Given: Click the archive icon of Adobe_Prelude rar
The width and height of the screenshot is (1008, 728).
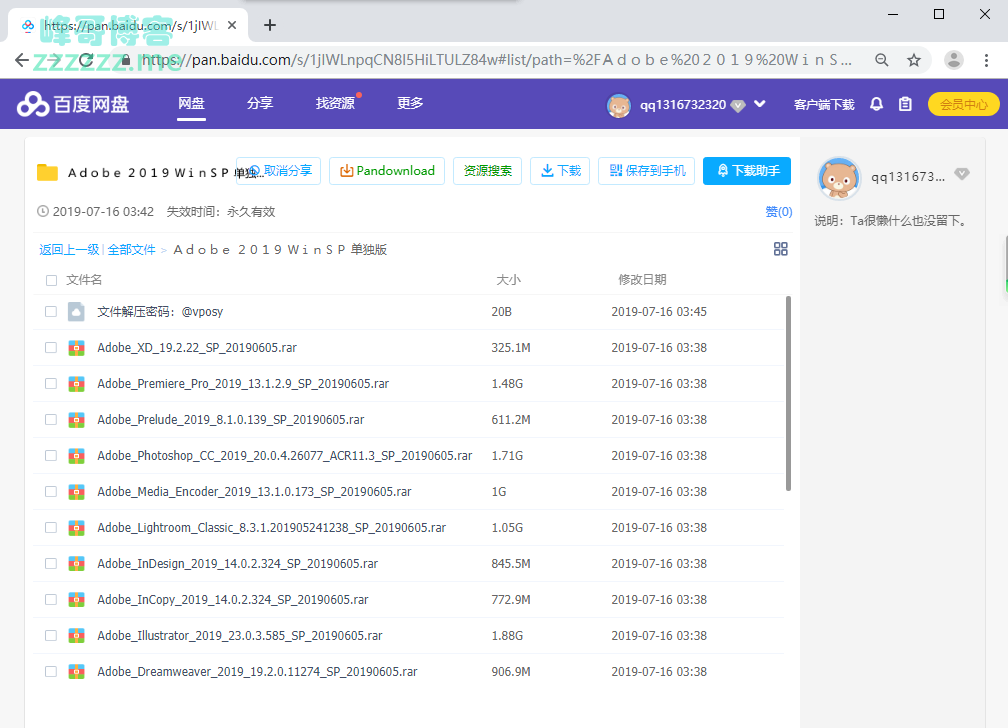Looking at the screenshot, I should pyautogui.click(x=76, y=420).
